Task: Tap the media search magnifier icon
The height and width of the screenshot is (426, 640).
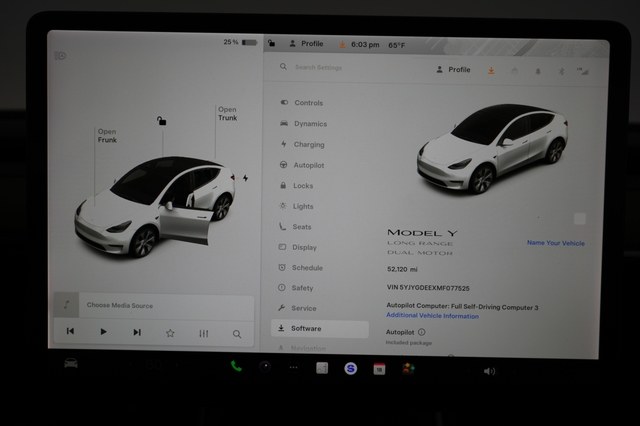Action: [x=237, y=334]
